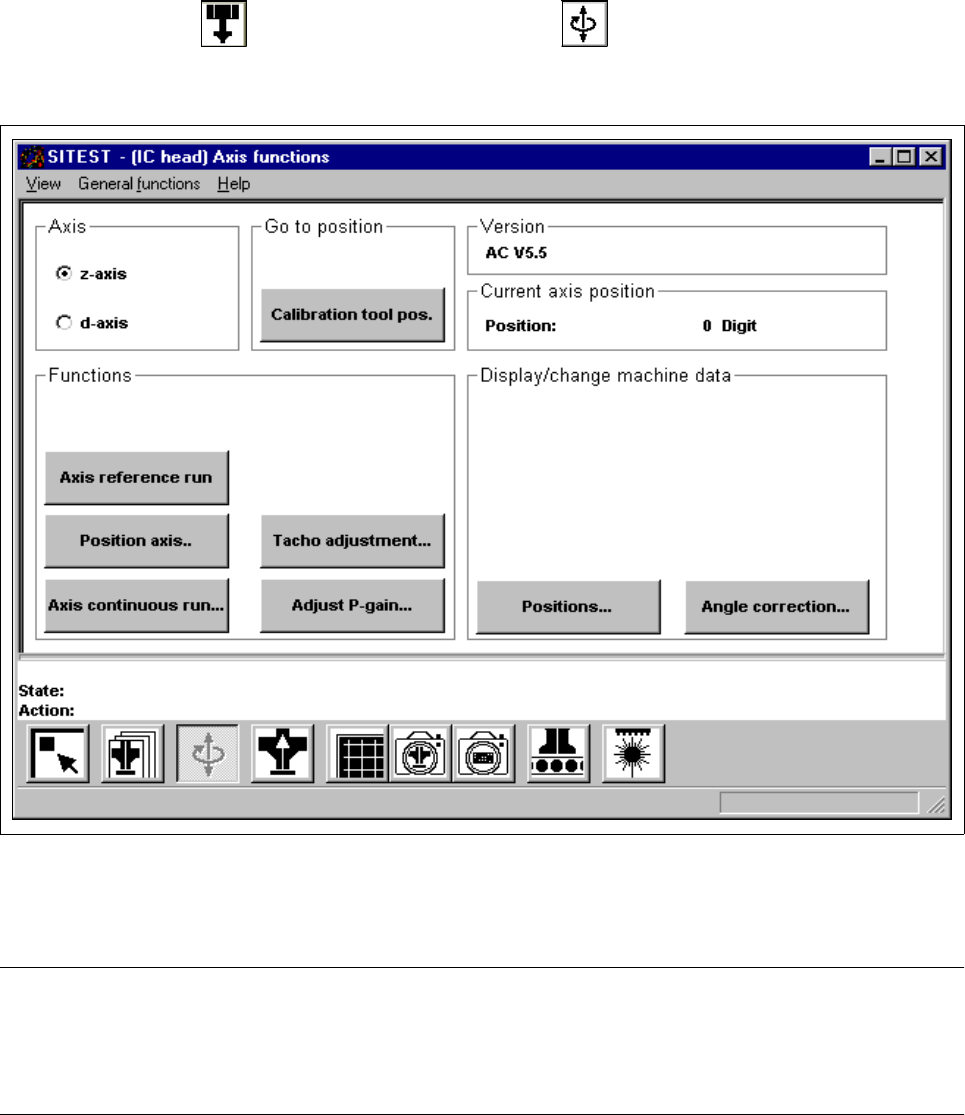
Task: Open the General functions menu
Action: [x=139, y=184]
